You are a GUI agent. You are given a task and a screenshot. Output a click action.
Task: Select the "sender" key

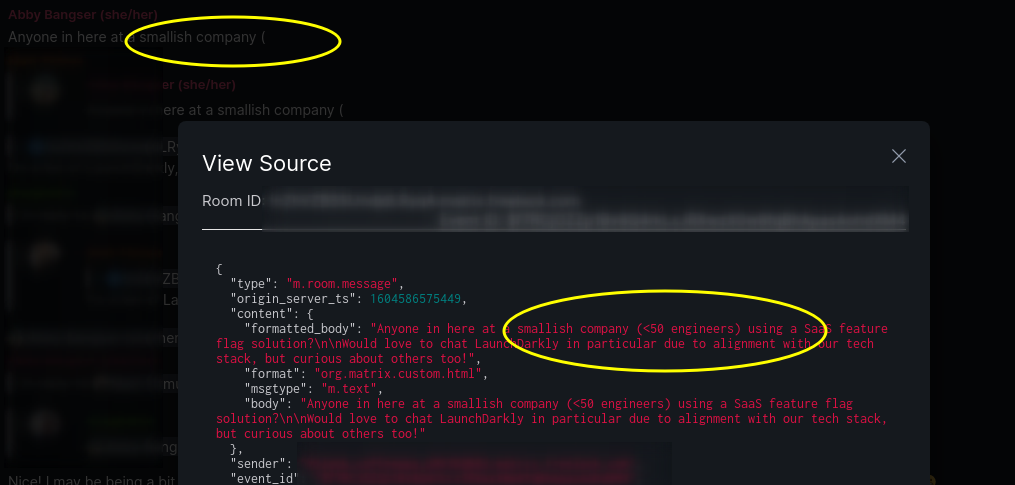(258, 464)
